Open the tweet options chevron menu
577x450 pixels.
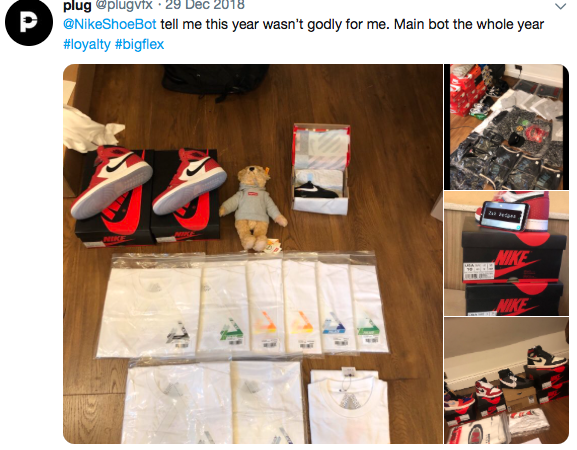click(560, 6)
